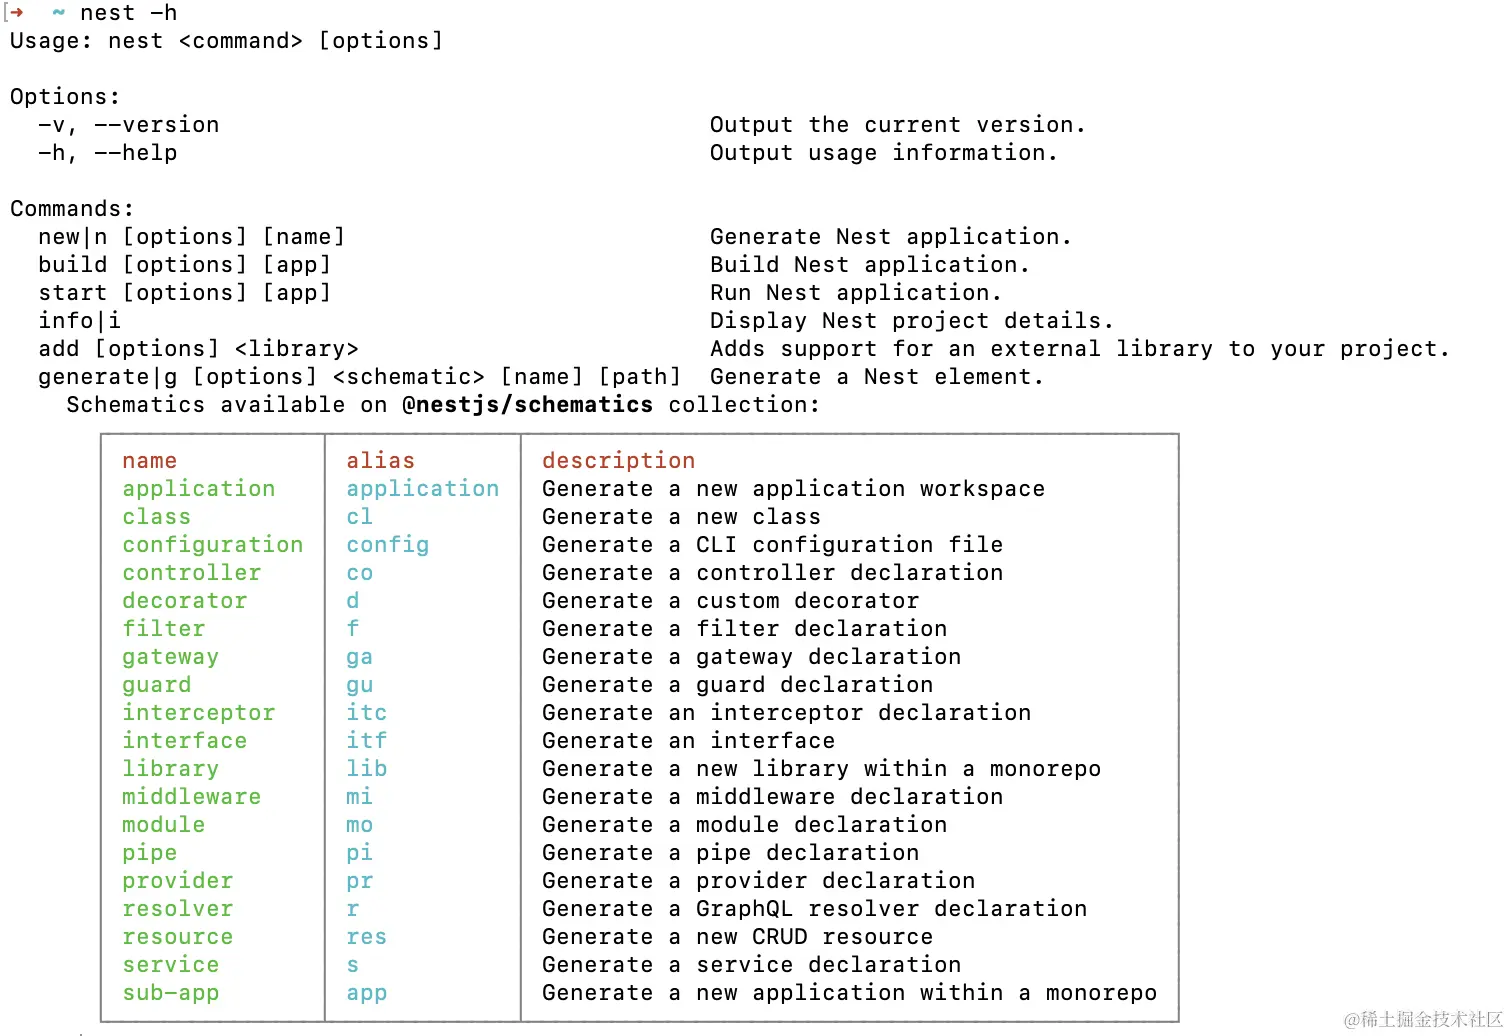Screen dimensions: 1510x1036
Task: Click the 'new|n [options] [name]' command
Action: click(192, 237)
